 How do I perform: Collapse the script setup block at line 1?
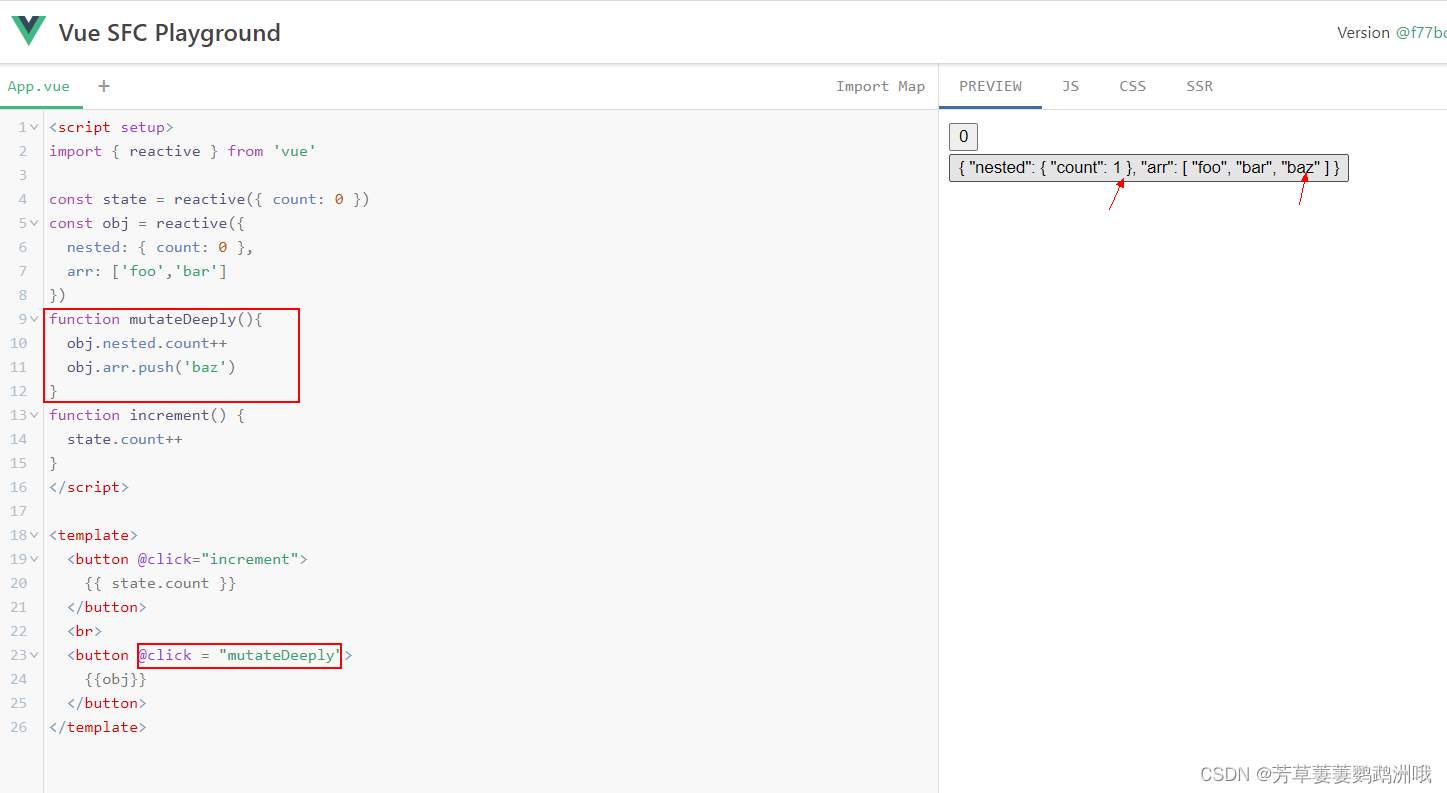(x=35, y=127)
